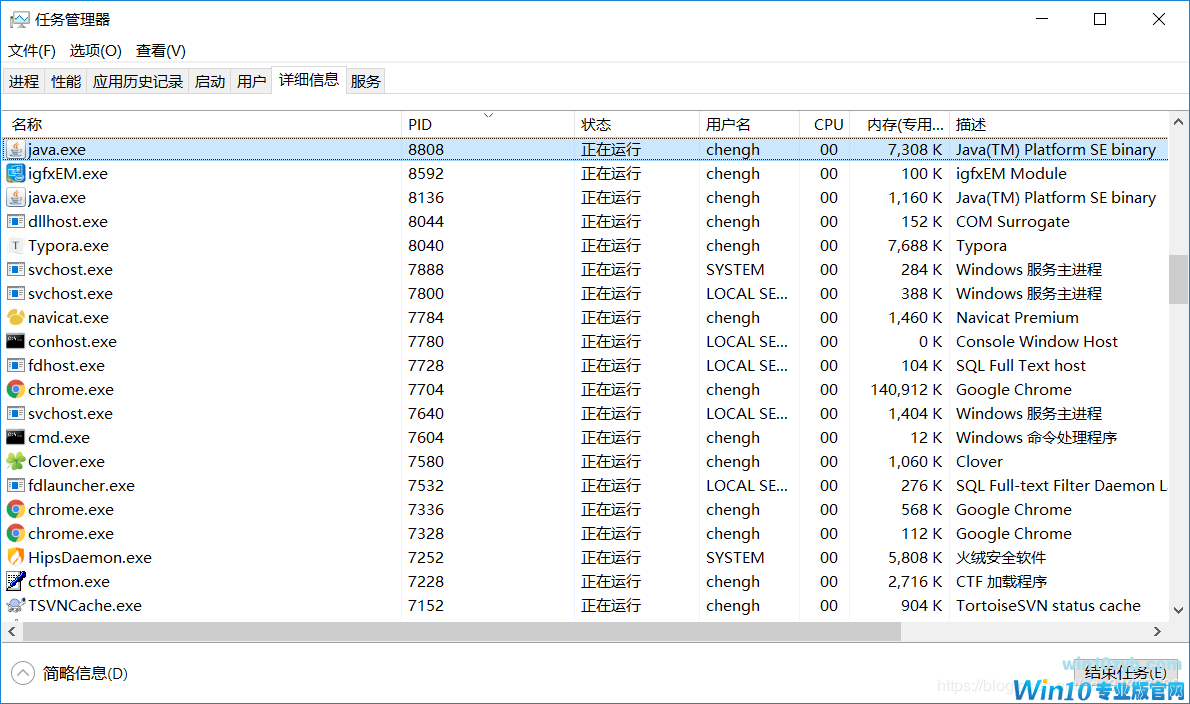Collapse to brief info with the chevron
The width and height of the screenshot is (1190, 704).
click(22, 673)
